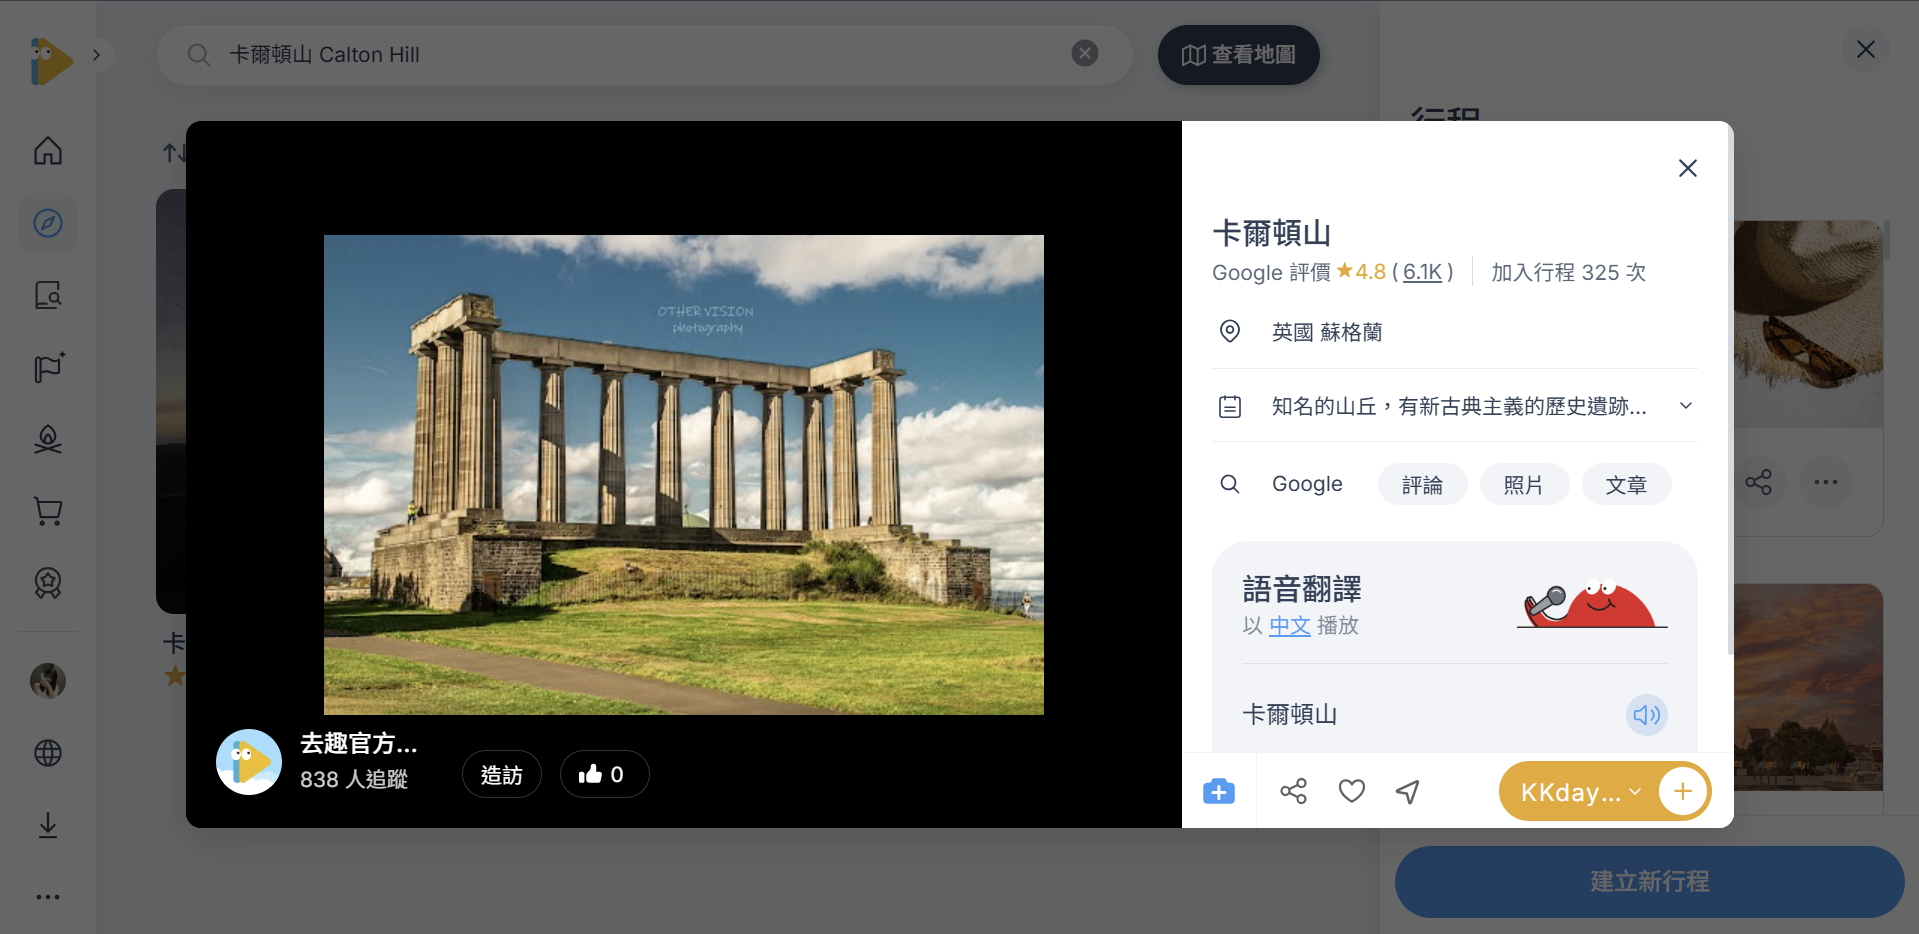This screenshot has height=934, width=1919.
Task: Click the share icon on background card
Action: 1758,483
